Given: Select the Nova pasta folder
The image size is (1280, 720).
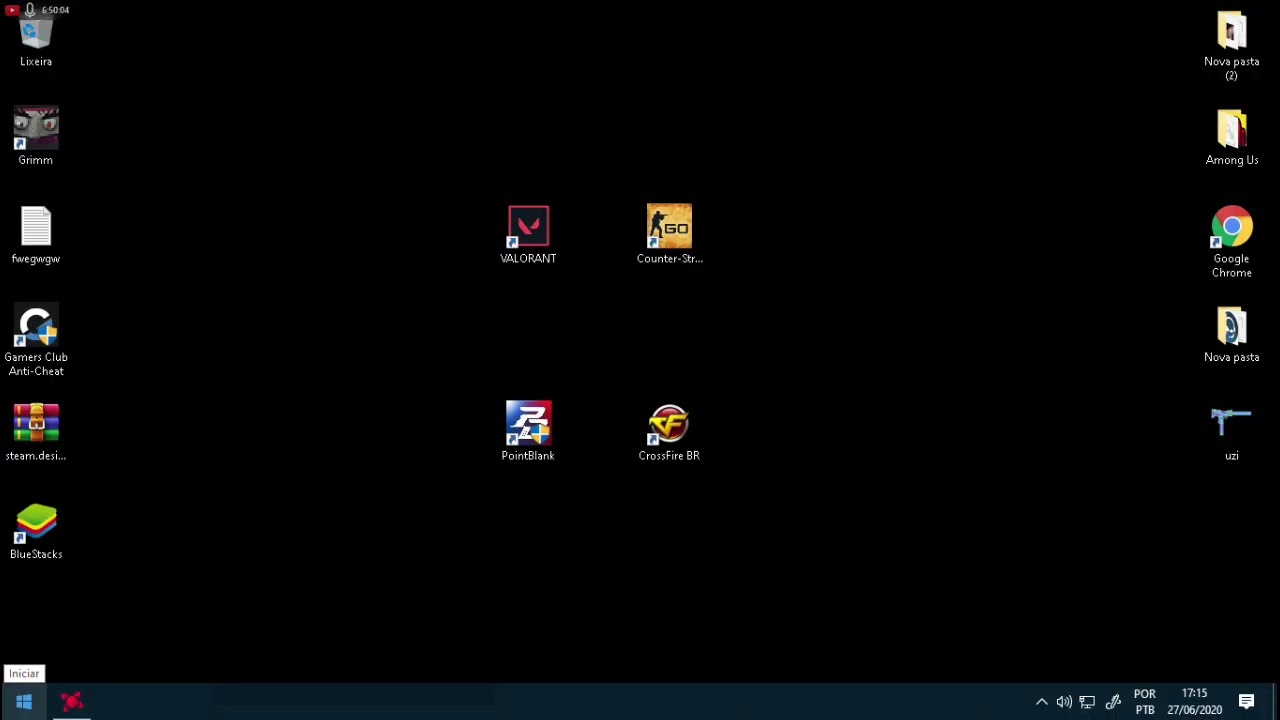Looking at the screenshot, I should click(1232, 334).
